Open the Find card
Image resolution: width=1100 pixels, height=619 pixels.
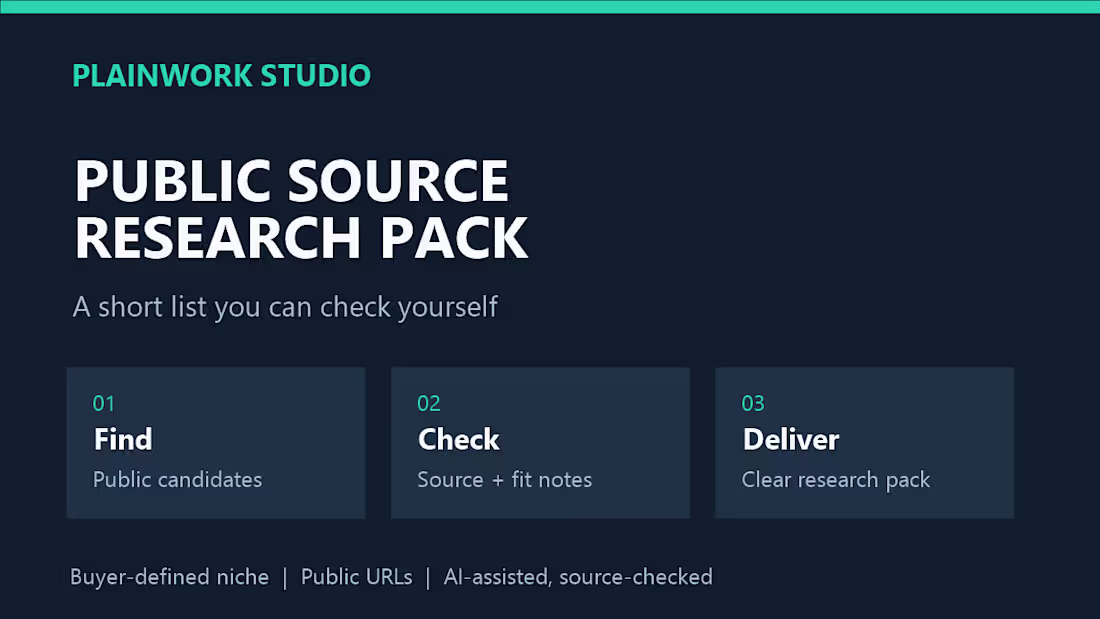[216, 443]
